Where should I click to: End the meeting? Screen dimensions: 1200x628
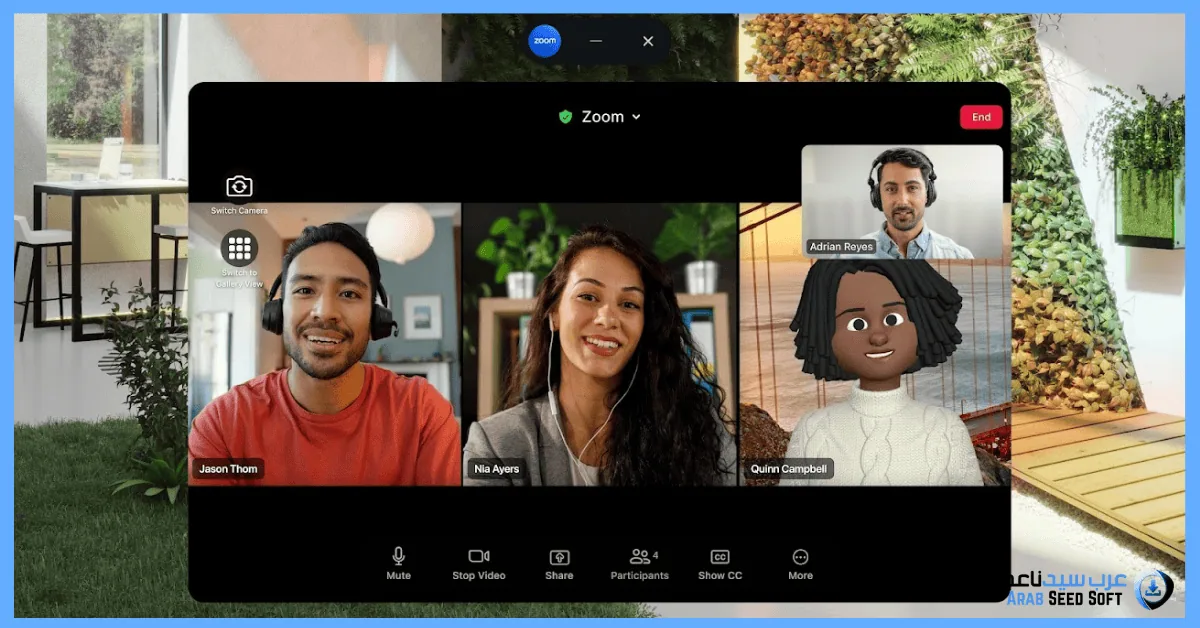[981, 116]
